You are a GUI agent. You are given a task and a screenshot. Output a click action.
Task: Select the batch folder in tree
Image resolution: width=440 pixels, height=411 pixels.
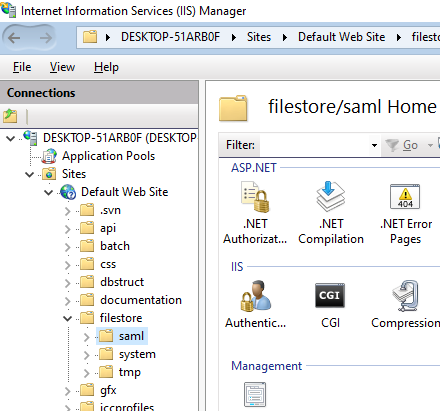tap(115, 246)
